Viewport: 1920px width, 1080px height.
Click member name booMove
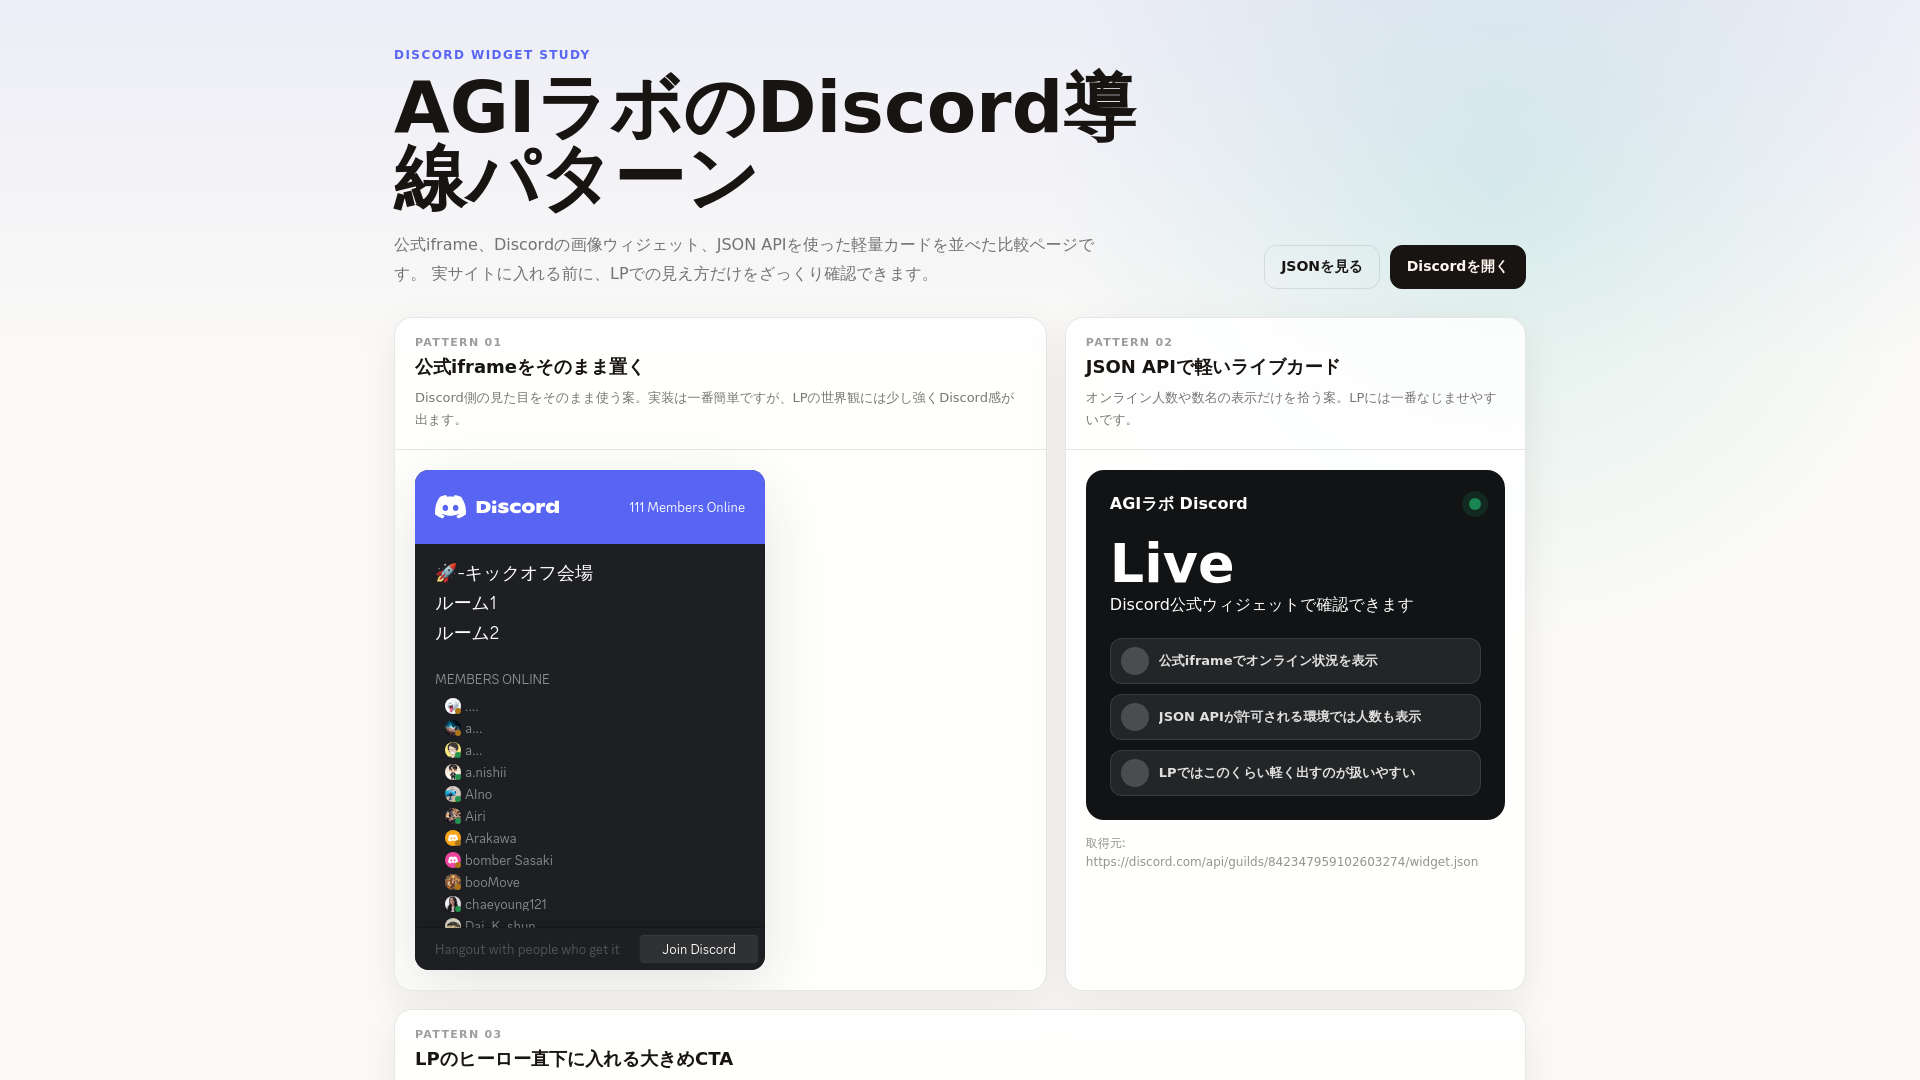click(x=492, y=882)
